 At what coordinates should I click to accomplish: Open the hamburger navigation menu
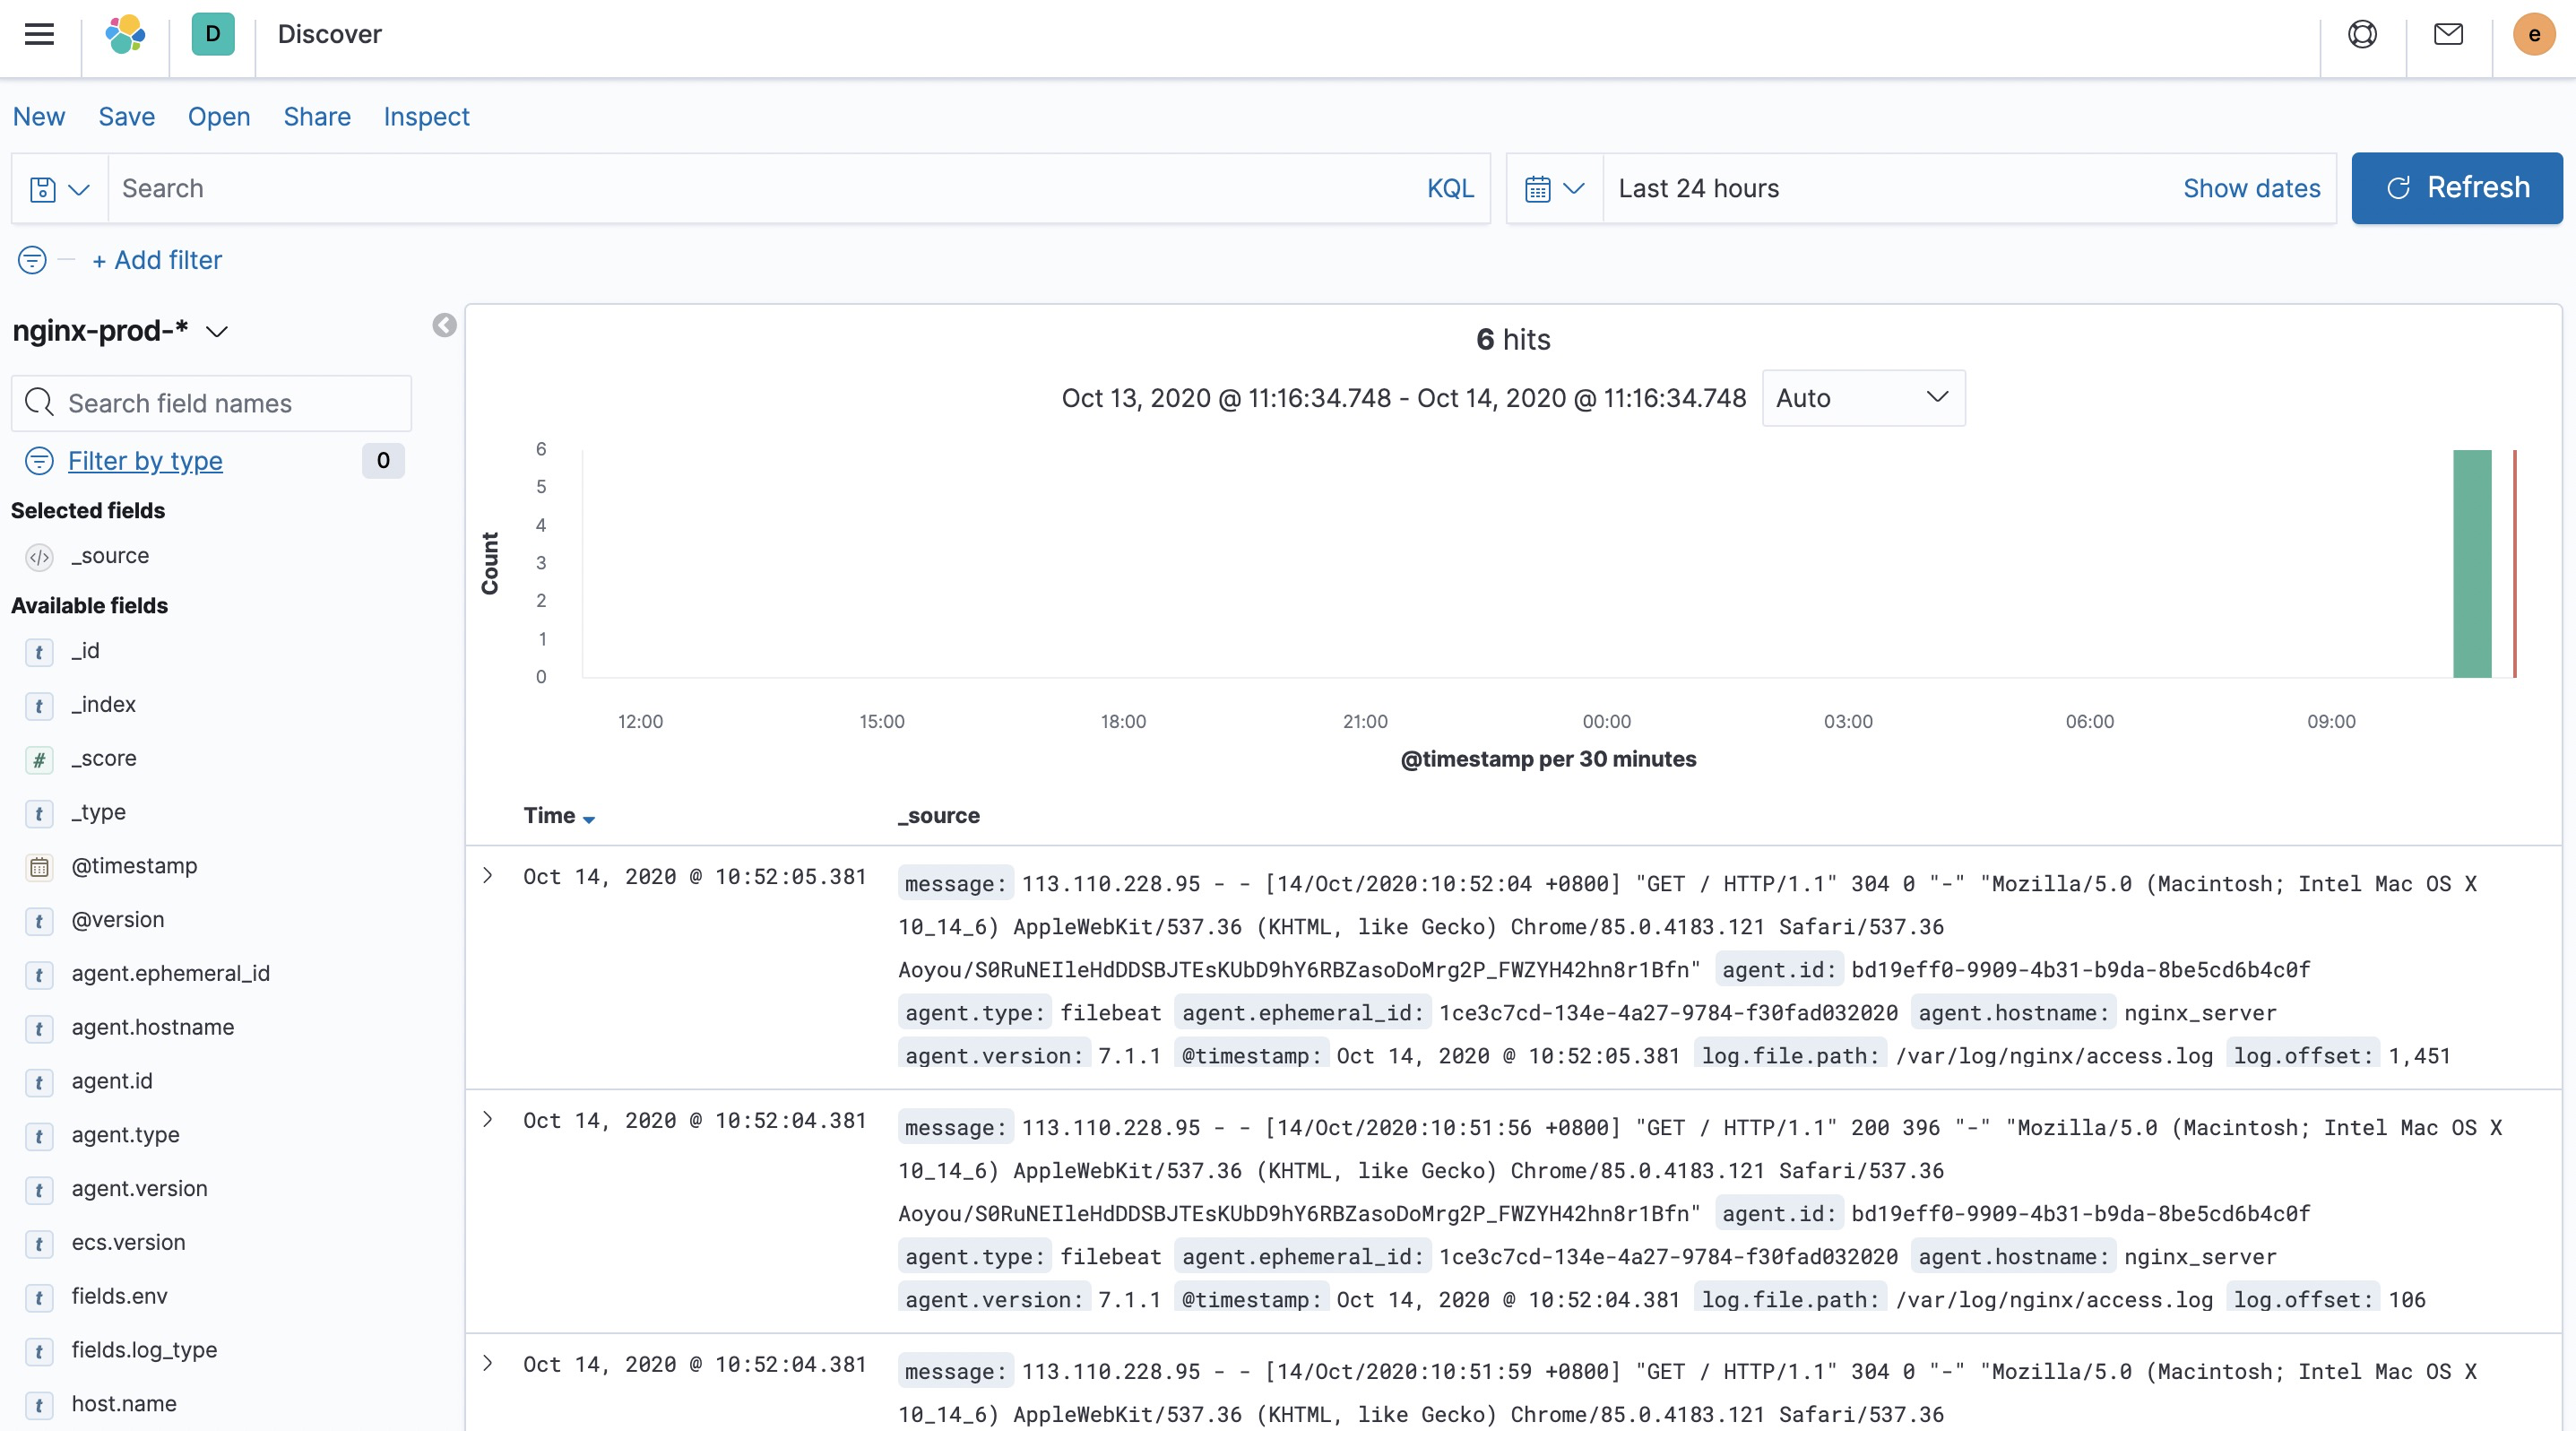pos(39,35)
